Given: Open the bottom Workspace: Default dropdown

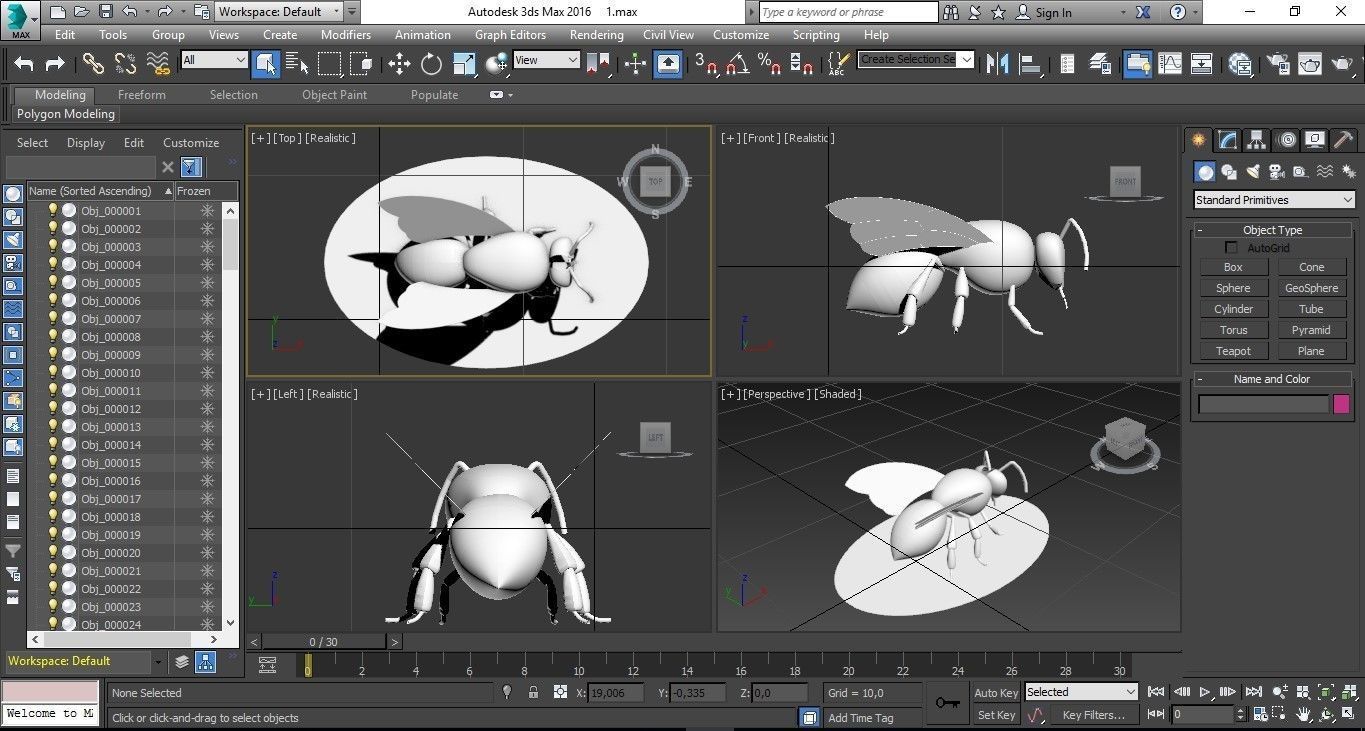Looking at the screenshot, I should (x=85, y=661).
